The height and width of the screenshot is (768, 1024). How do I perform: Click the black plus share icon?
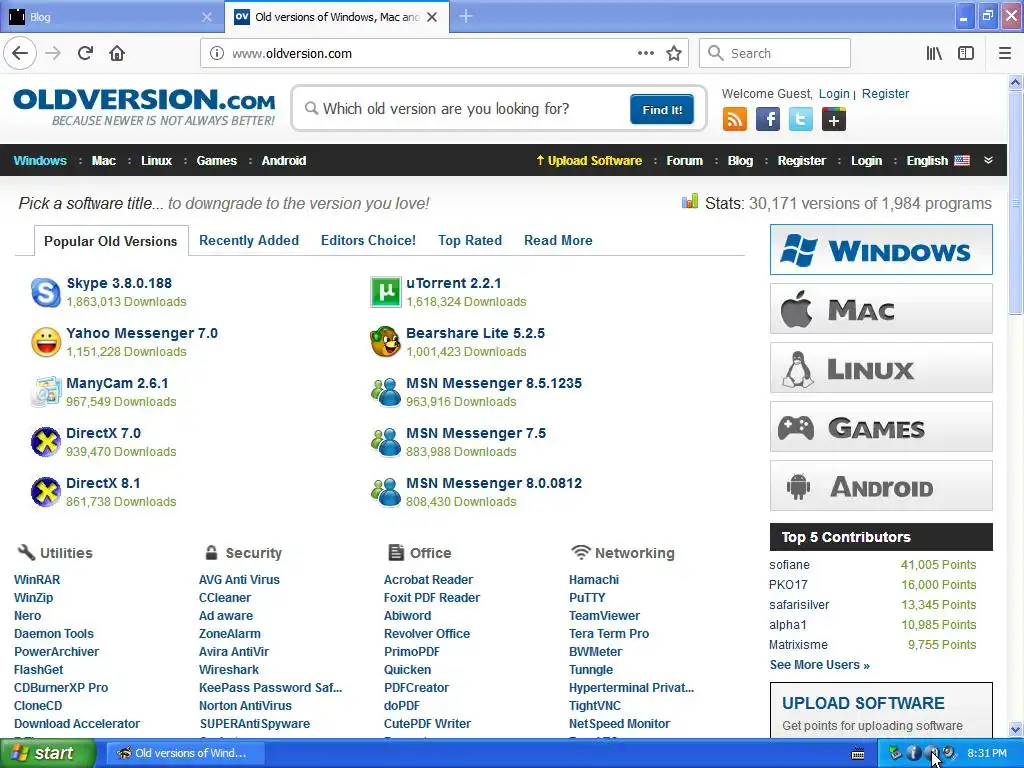833,120
